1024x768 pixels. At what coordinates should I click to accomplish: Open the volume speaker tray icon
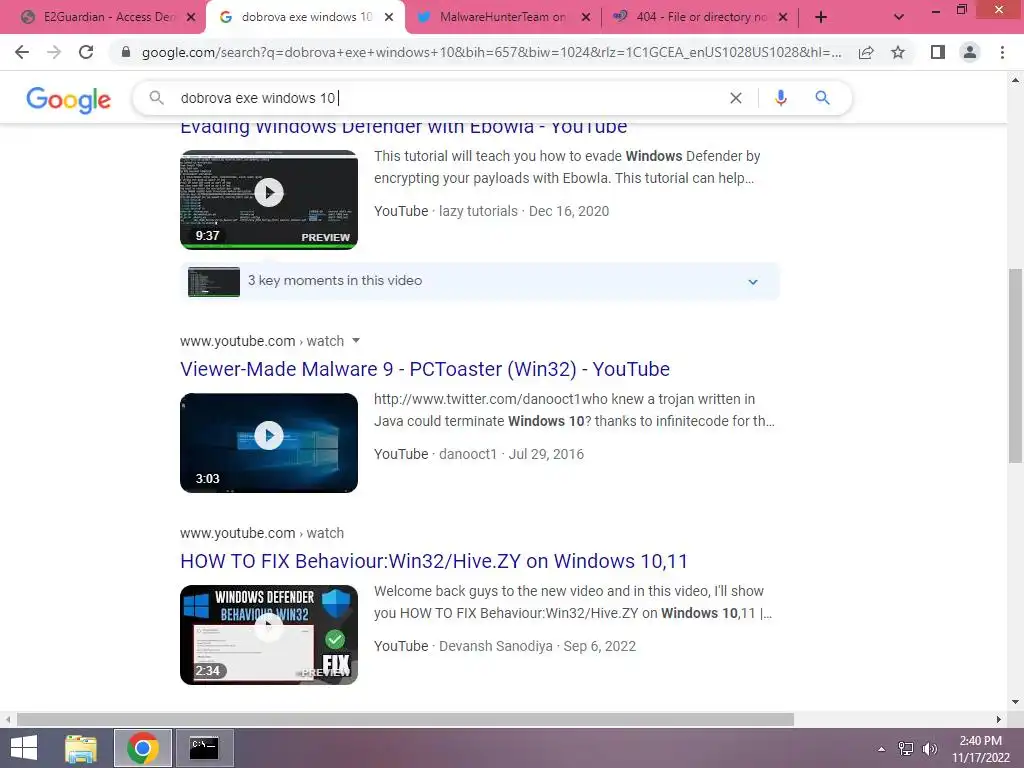click(x=930, y=749)
